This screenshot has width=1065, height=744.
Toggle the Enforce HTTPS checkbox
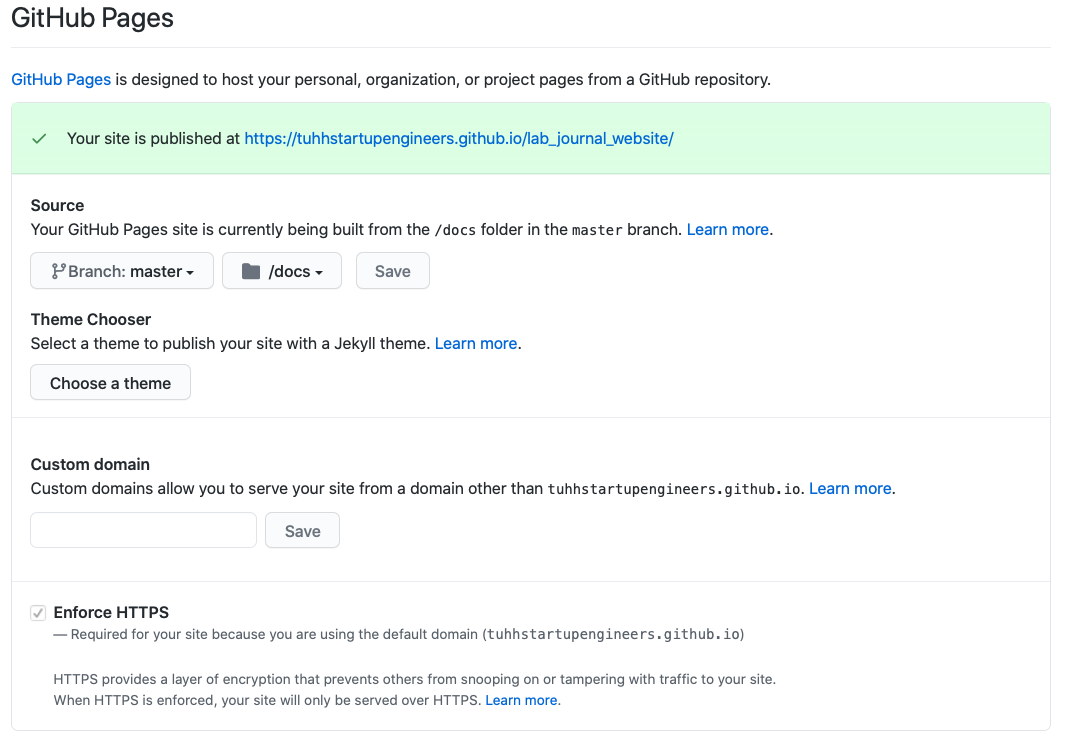(38, 613)
